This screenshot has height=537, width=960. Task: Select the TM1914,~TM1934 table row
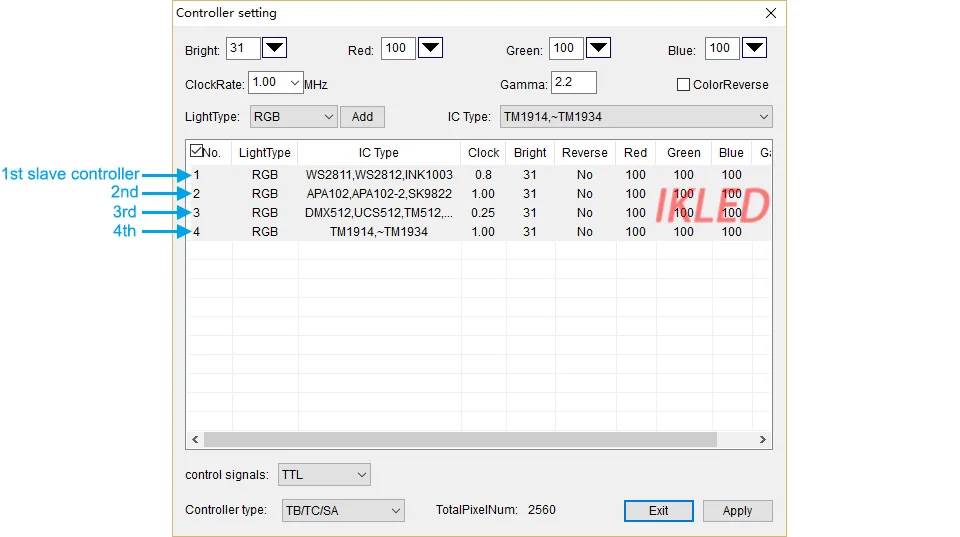[x=479, y=231]
